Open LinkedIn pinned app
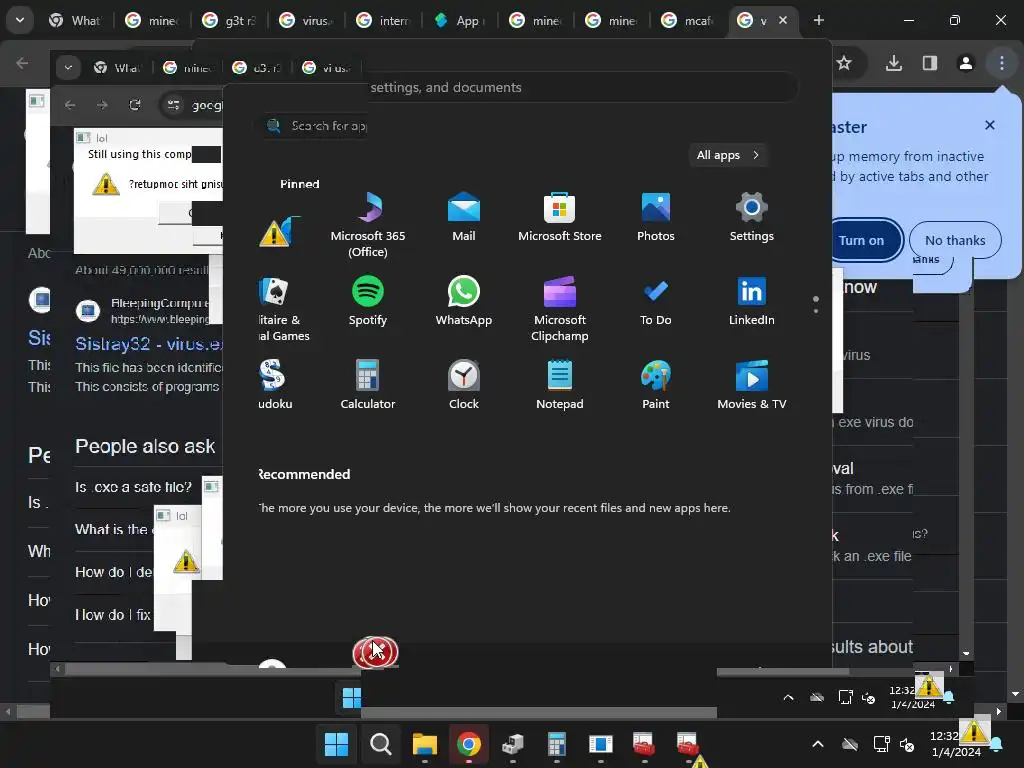Viewport: 1024px width, 768px height. (x=752, y=300)
